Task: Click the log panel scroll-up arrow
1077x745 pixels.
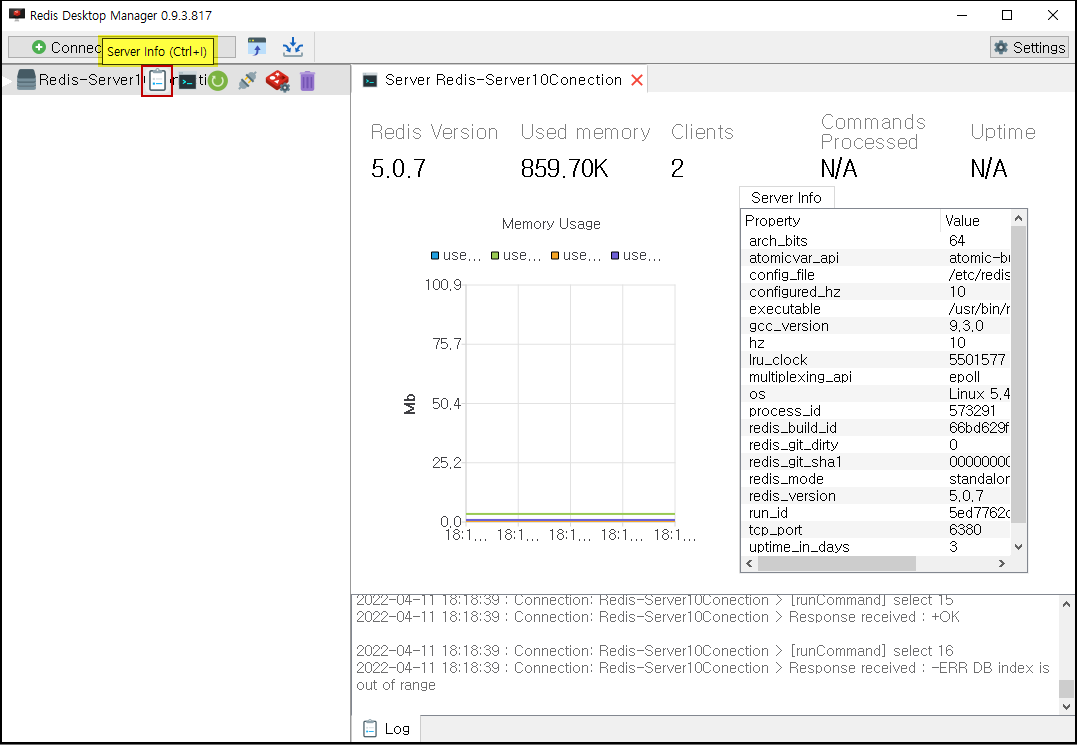Action: click(x=1066, y=604)
